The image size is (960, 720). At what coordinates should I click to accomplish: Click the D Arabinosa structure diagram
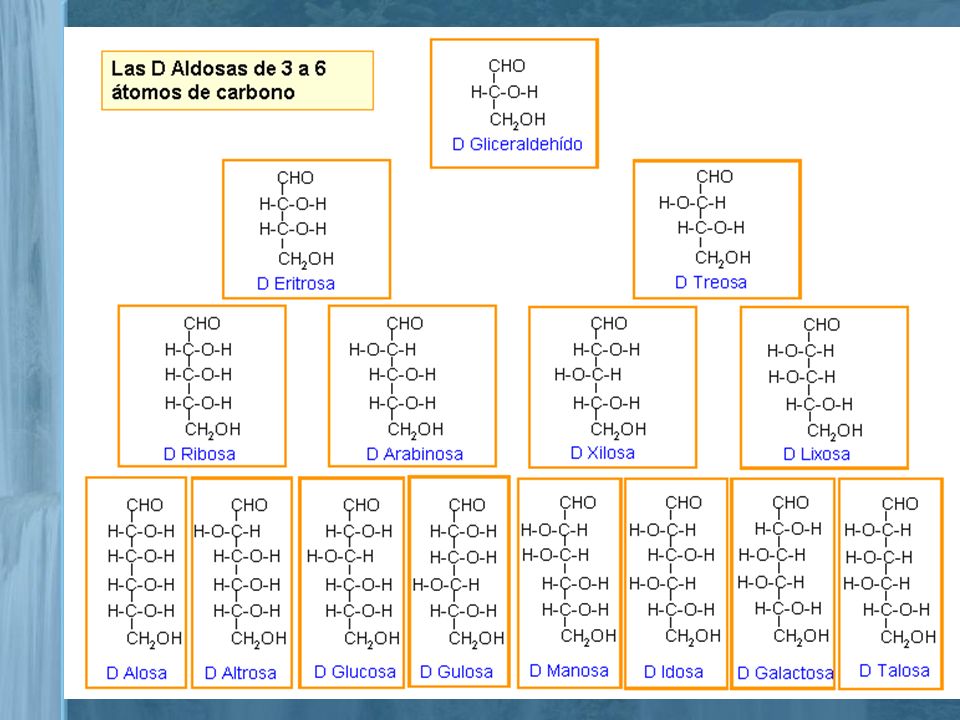point(396,378)
